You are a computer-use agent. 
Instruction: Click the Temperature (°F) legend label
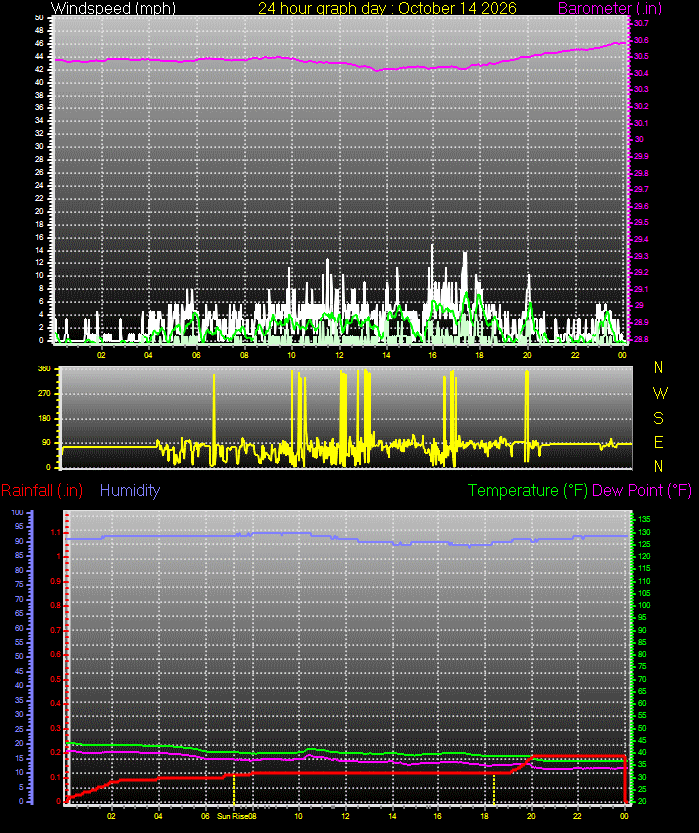(x=528, y=490)
